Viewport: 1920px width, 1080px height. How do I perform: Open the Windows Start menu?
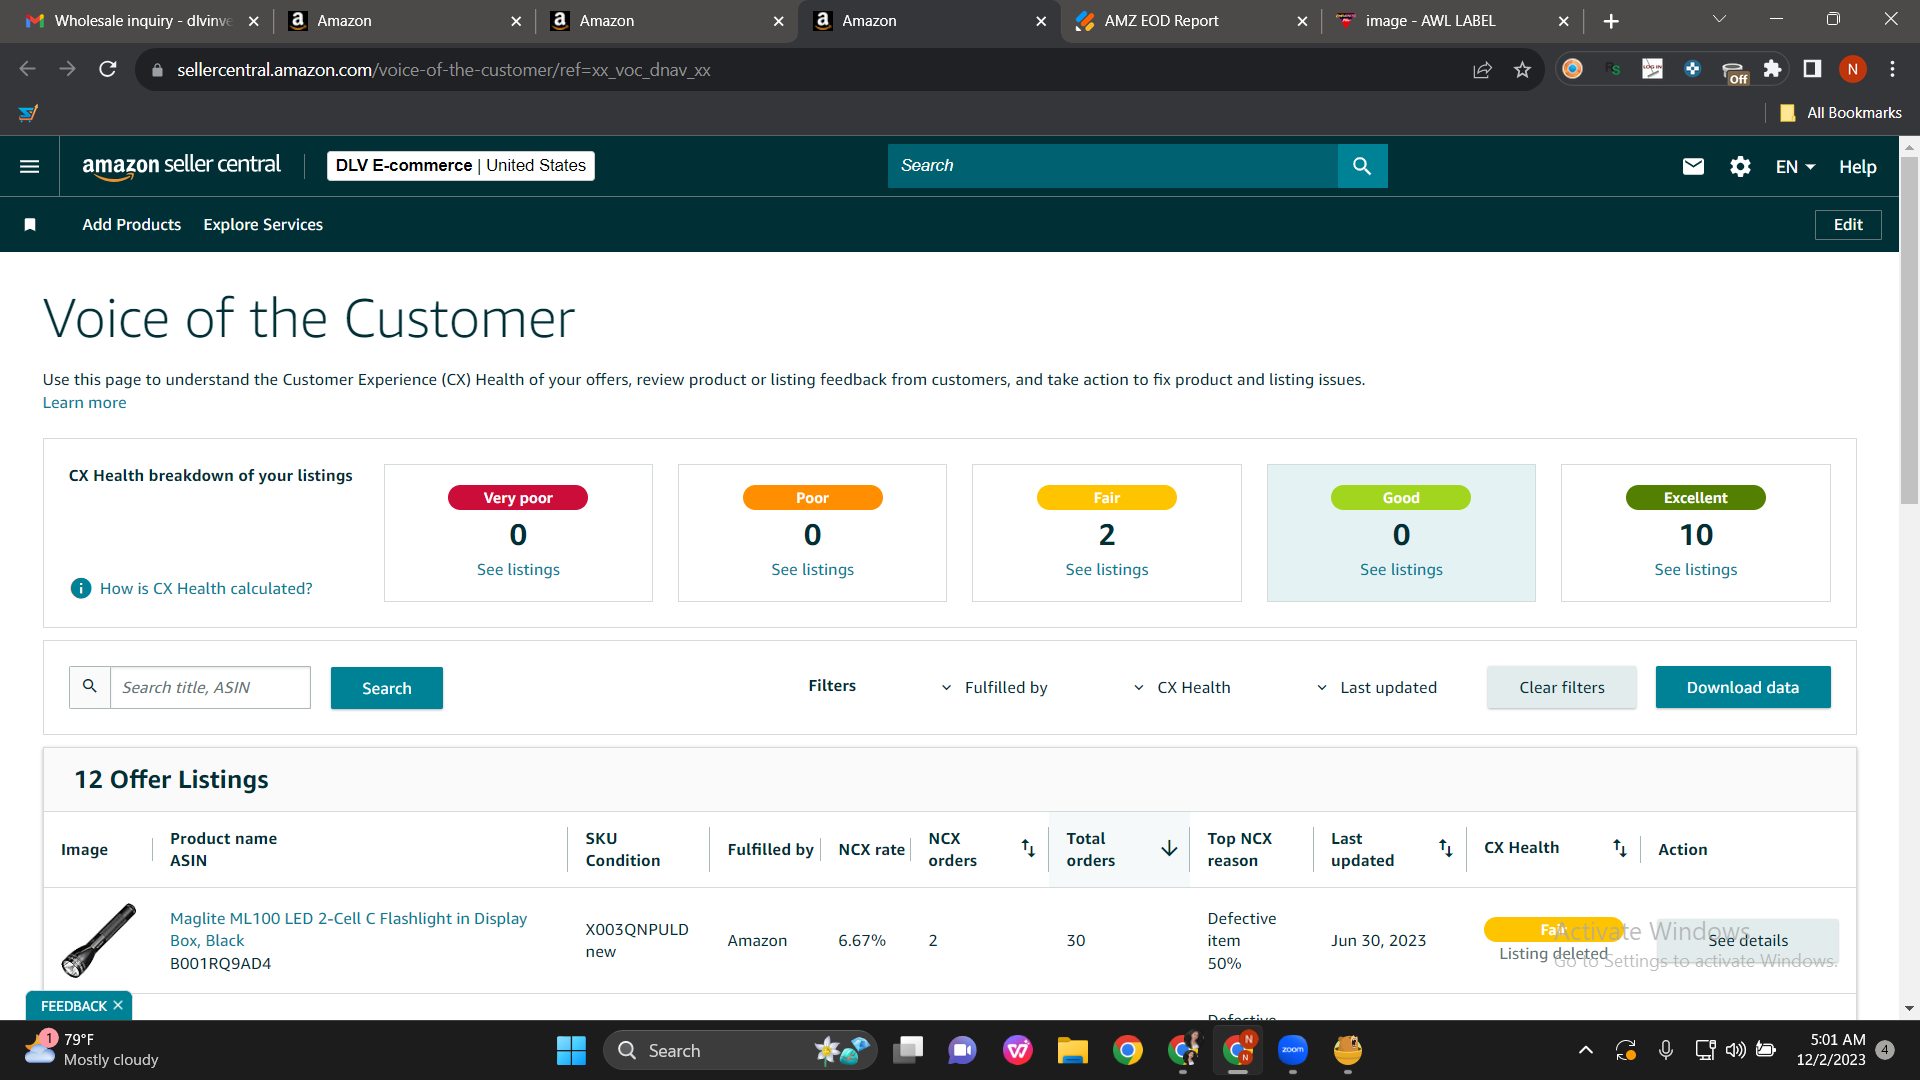(571, 1051)
